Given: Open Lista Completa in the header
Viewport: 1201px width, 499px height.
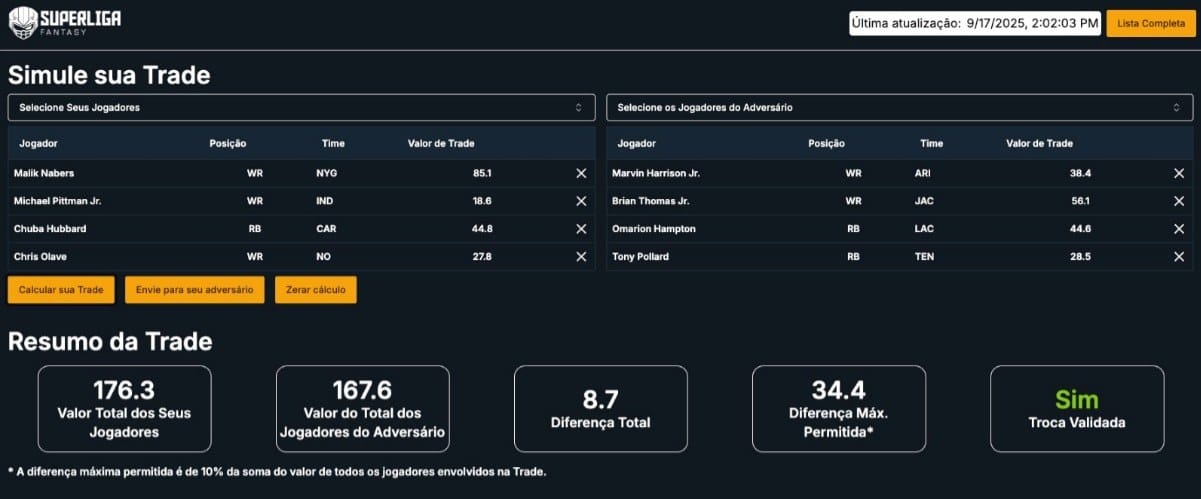Looking at the screenshot, I should click(1150, 23).
